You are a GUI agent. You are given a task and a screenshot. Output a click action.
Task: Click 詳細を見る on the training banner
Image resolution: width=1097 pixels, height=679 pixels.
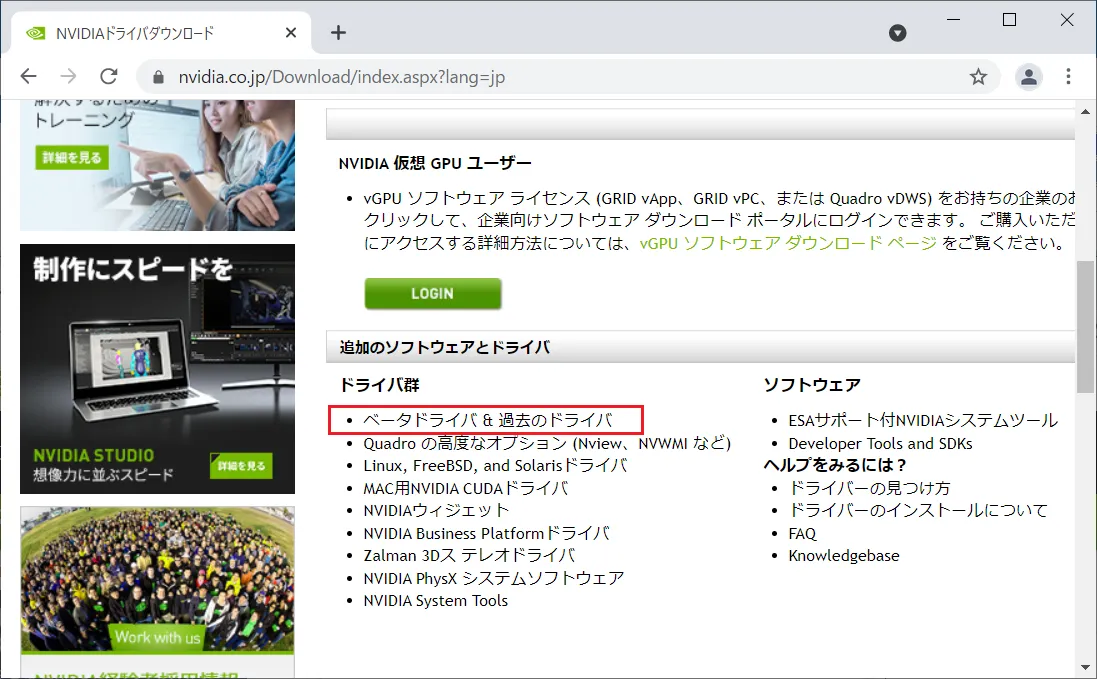coord(72,157)
